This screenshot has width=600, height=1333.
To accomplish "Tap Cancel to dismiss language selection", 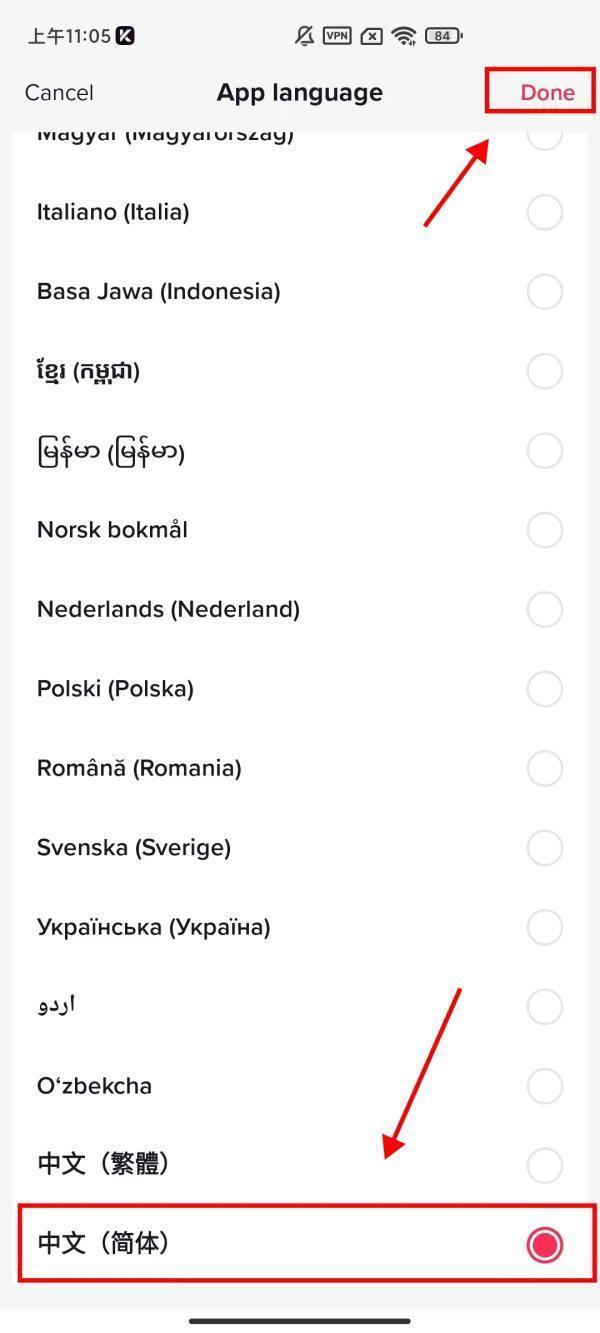I will pos(59,92).
